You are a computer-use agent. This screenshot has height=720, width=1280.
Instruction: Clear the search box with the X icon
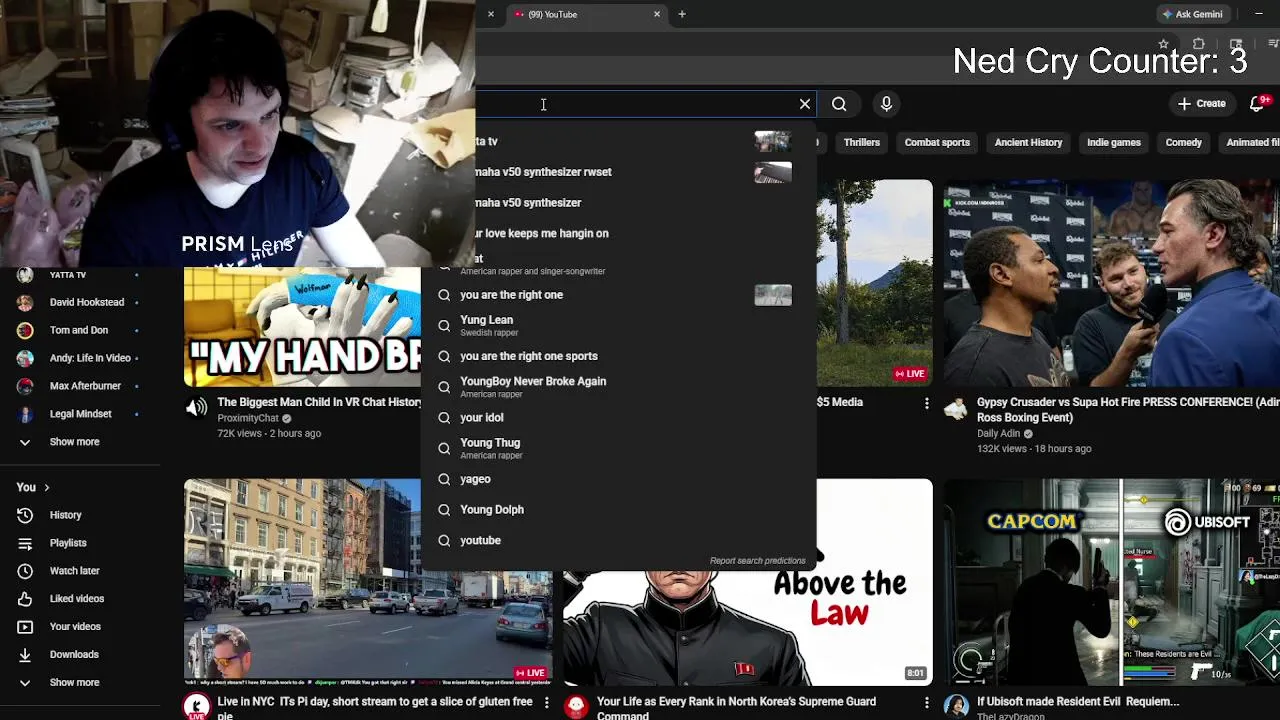click(x=805, y=104)
